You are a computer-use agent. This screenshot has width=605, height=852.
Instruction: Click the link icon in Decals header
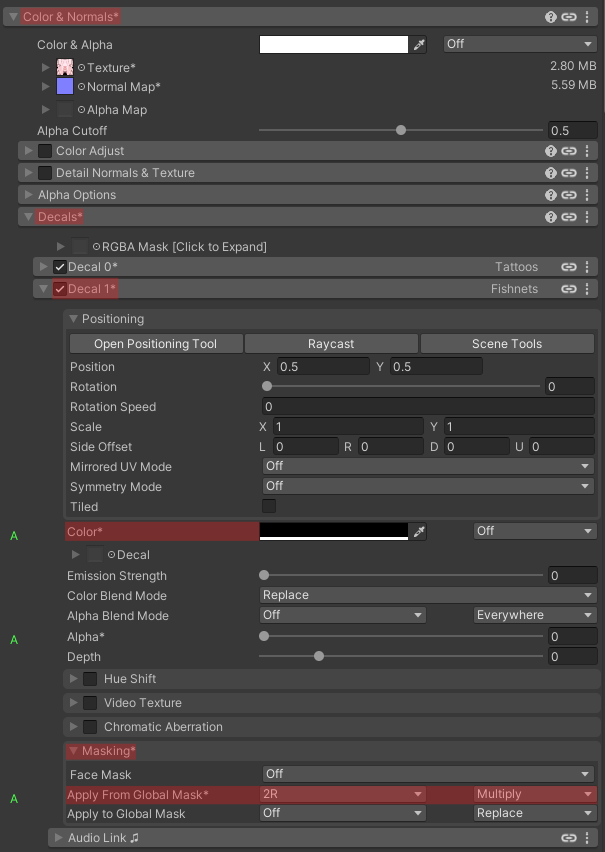pyautogui.click(x=569, y=217)
